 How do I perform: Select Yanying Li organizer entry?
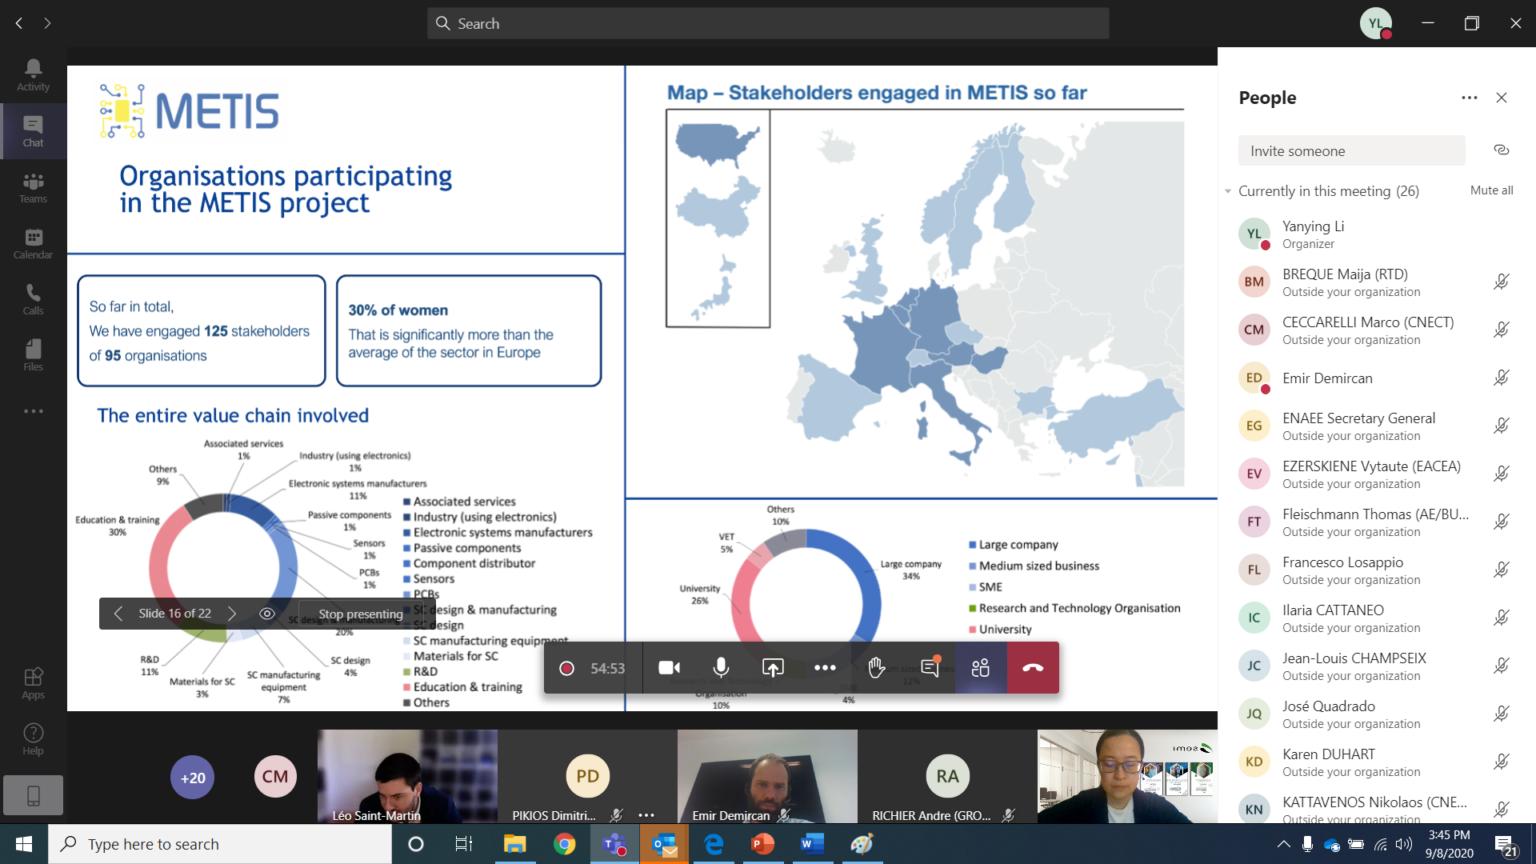point(1376,234)
